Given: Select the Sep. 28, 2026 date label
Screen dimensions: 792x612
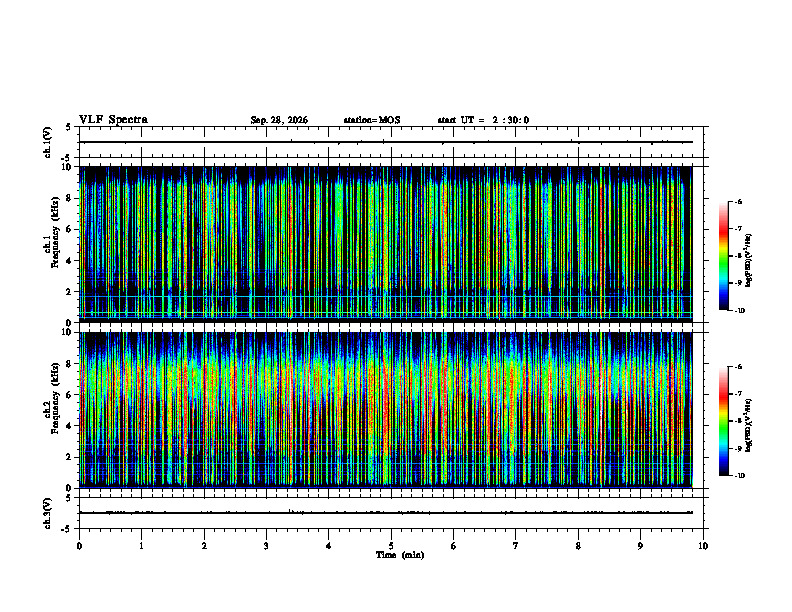Looking at the screenshot, I should (x=279, y=120).
